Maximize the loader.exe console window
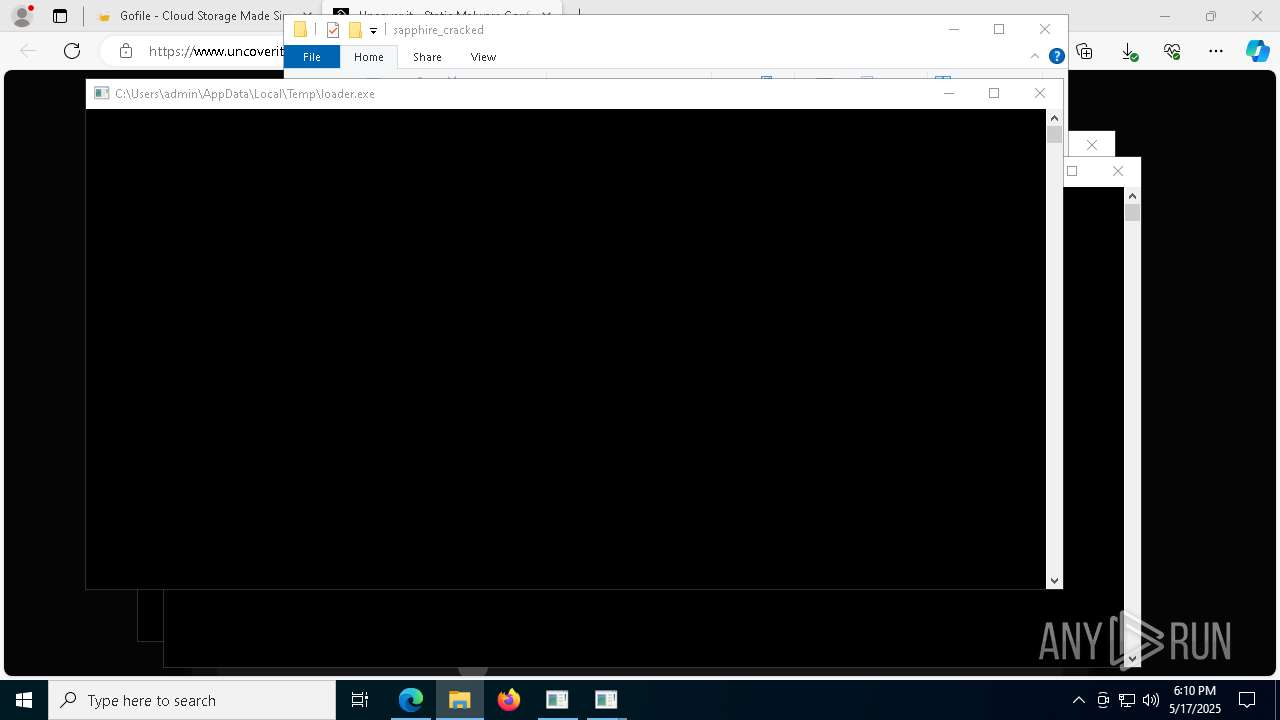 point(994,94)
